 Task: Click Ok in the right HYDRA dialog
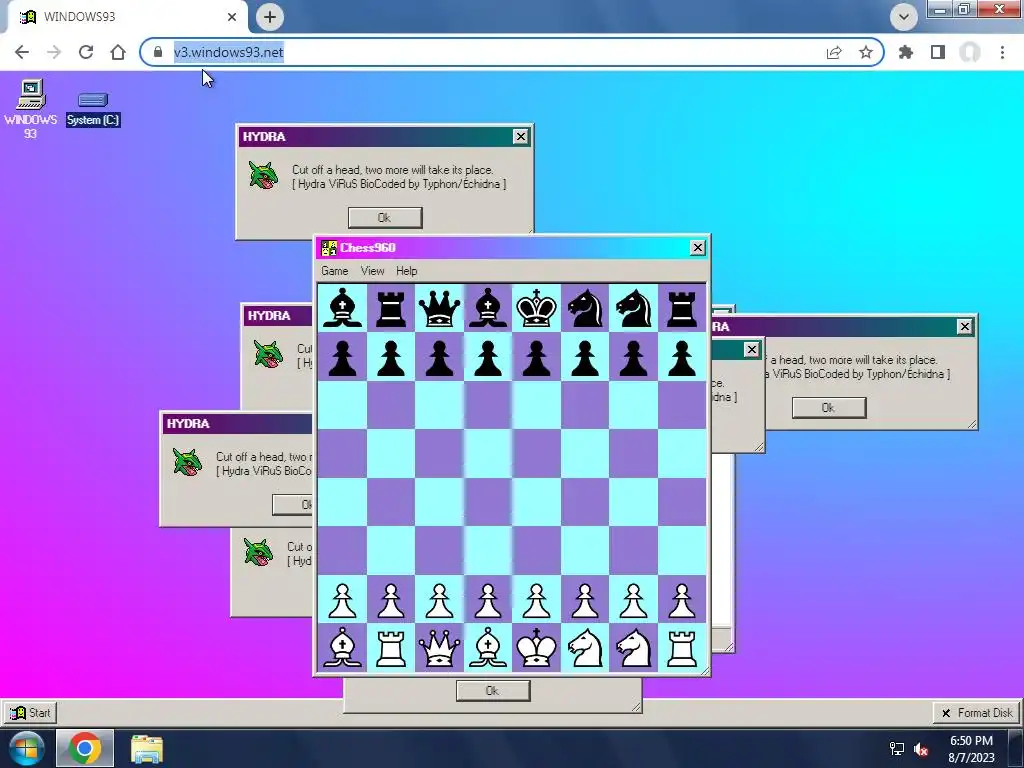click(x=829, y=408)
